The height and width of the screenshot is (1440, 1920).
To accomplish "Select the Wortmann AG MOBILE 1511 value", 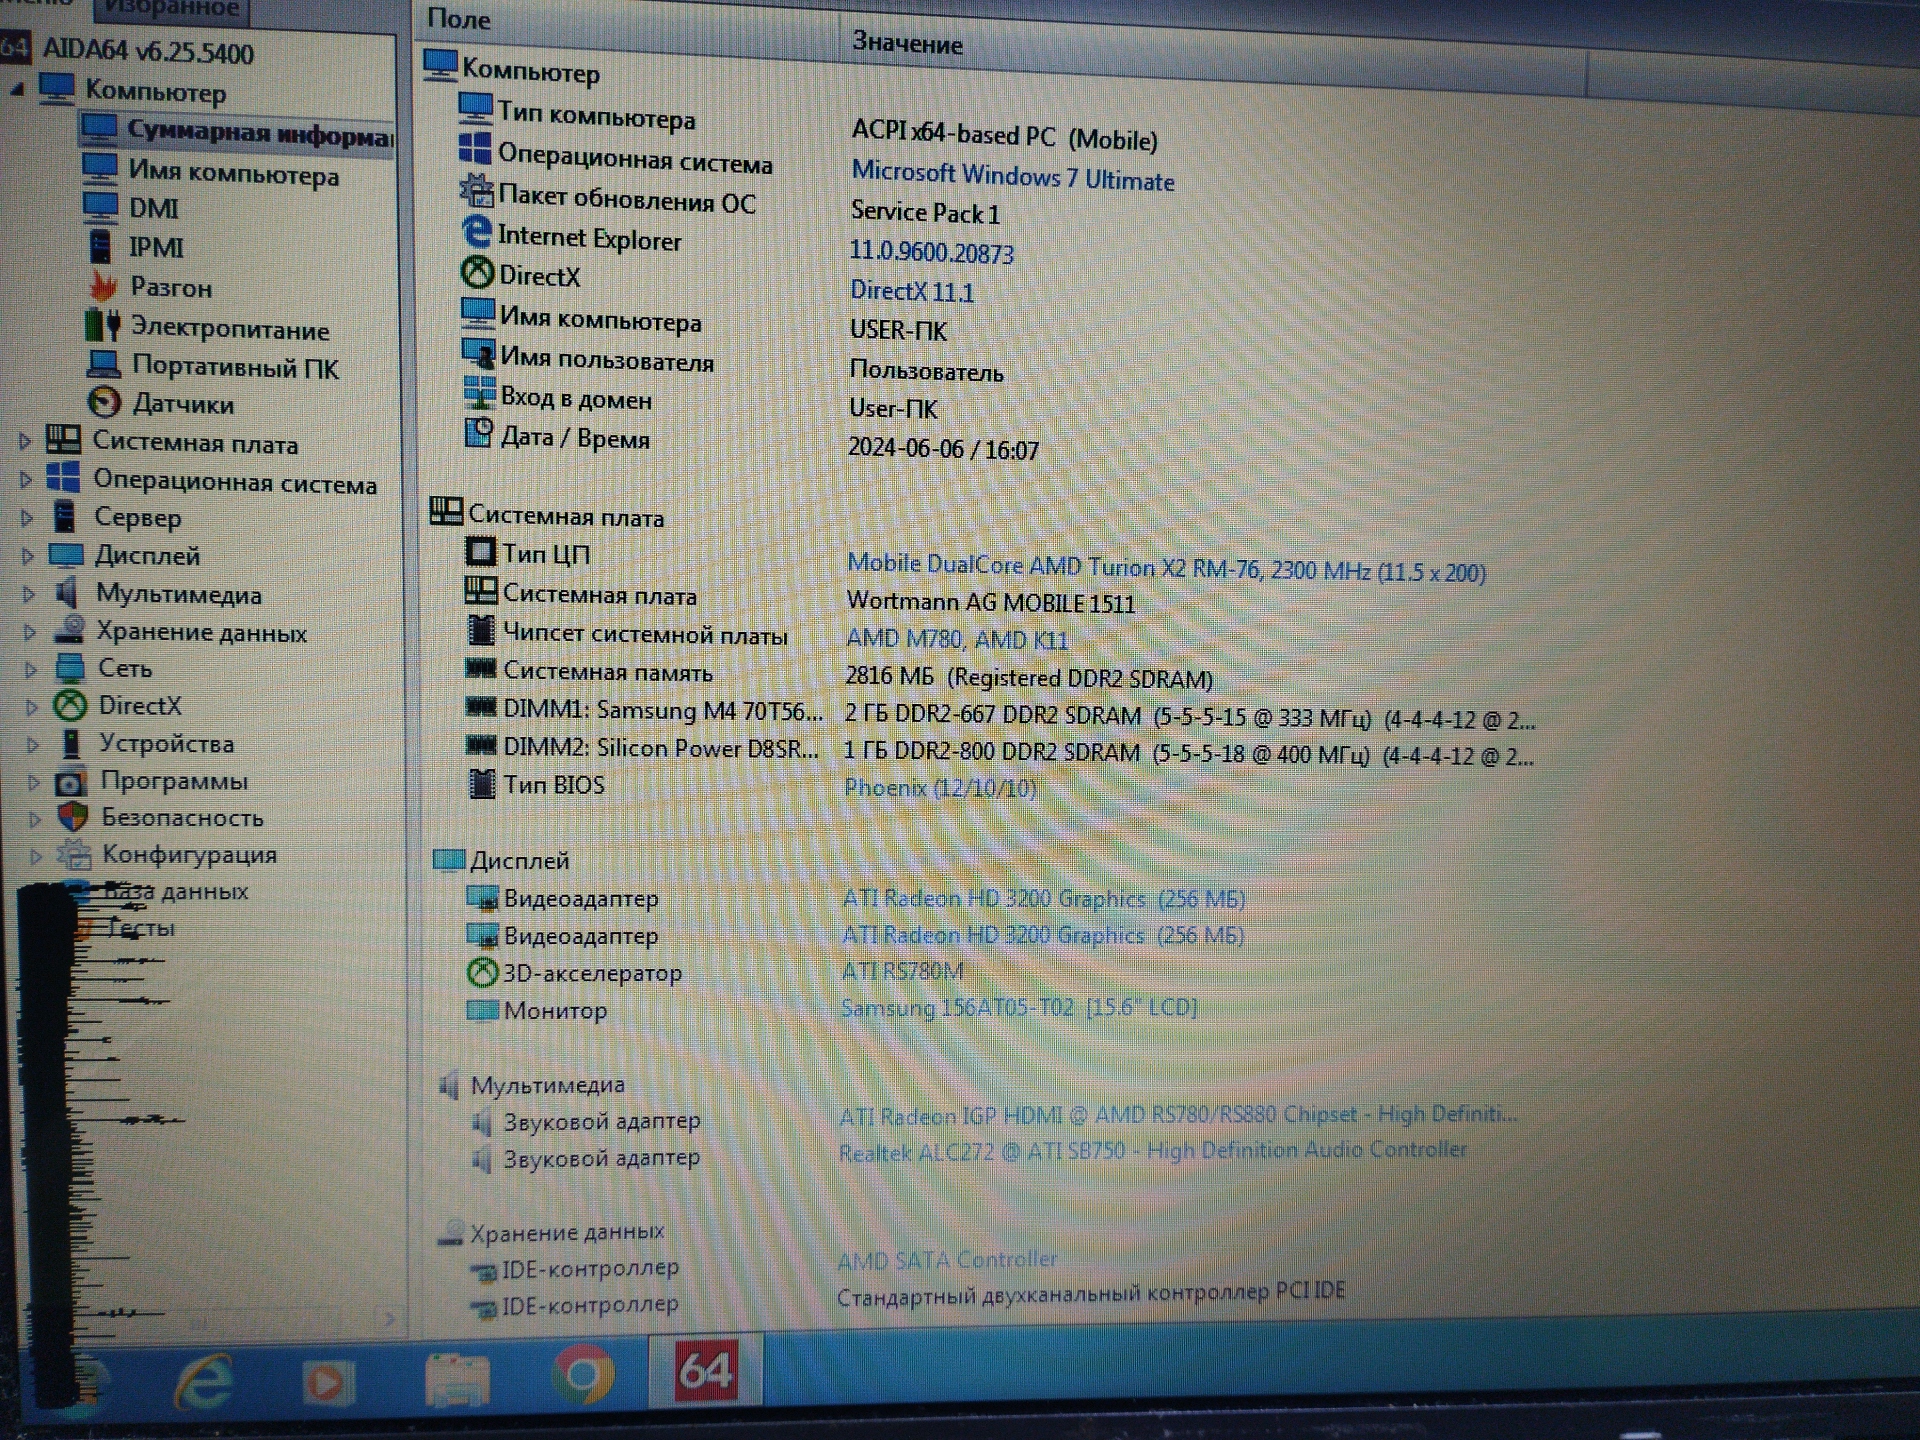I will 991,602.
